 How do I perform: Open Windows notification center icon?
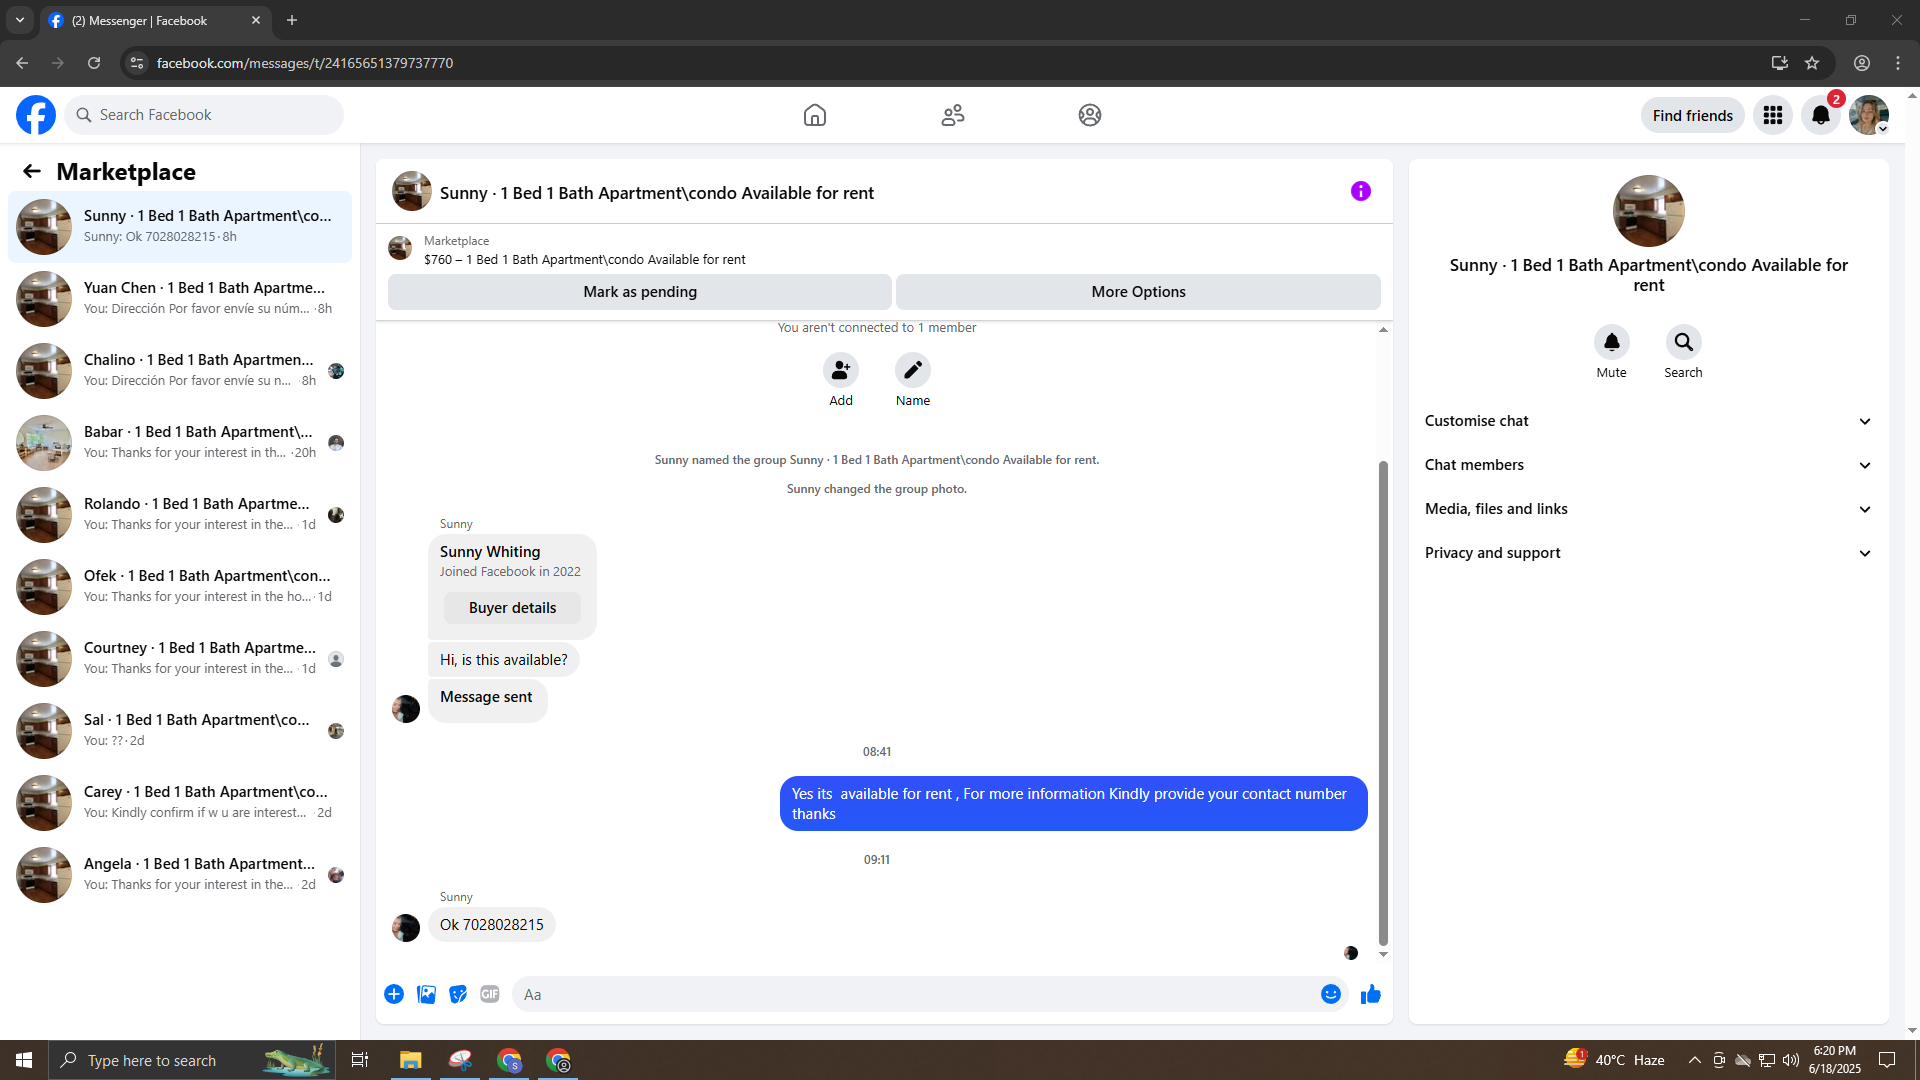point(1887,1060)
